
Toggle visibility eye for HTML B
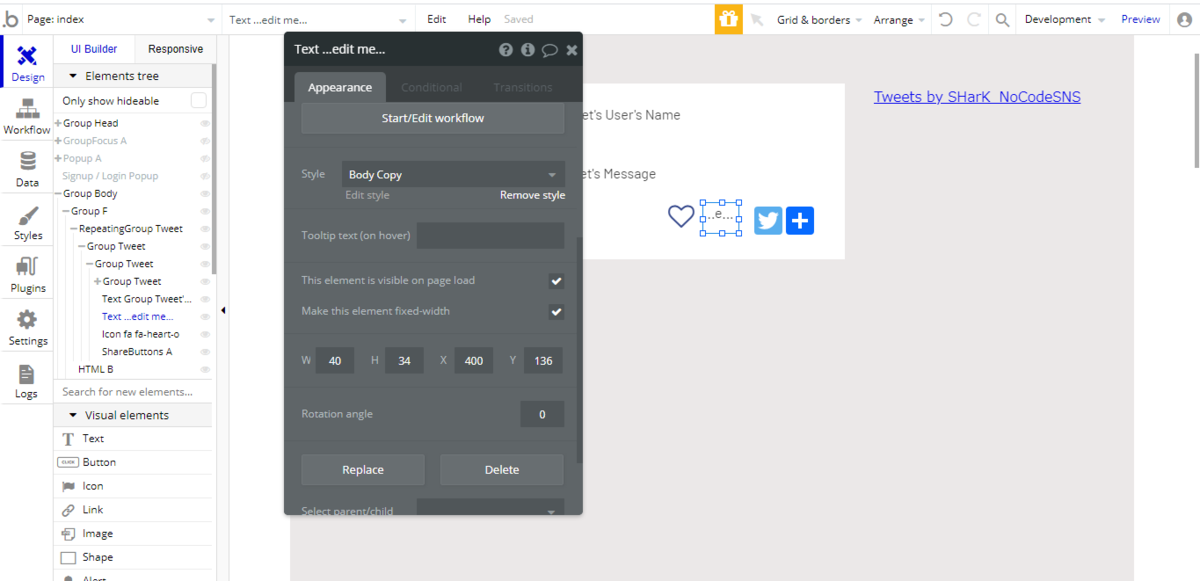205,369
